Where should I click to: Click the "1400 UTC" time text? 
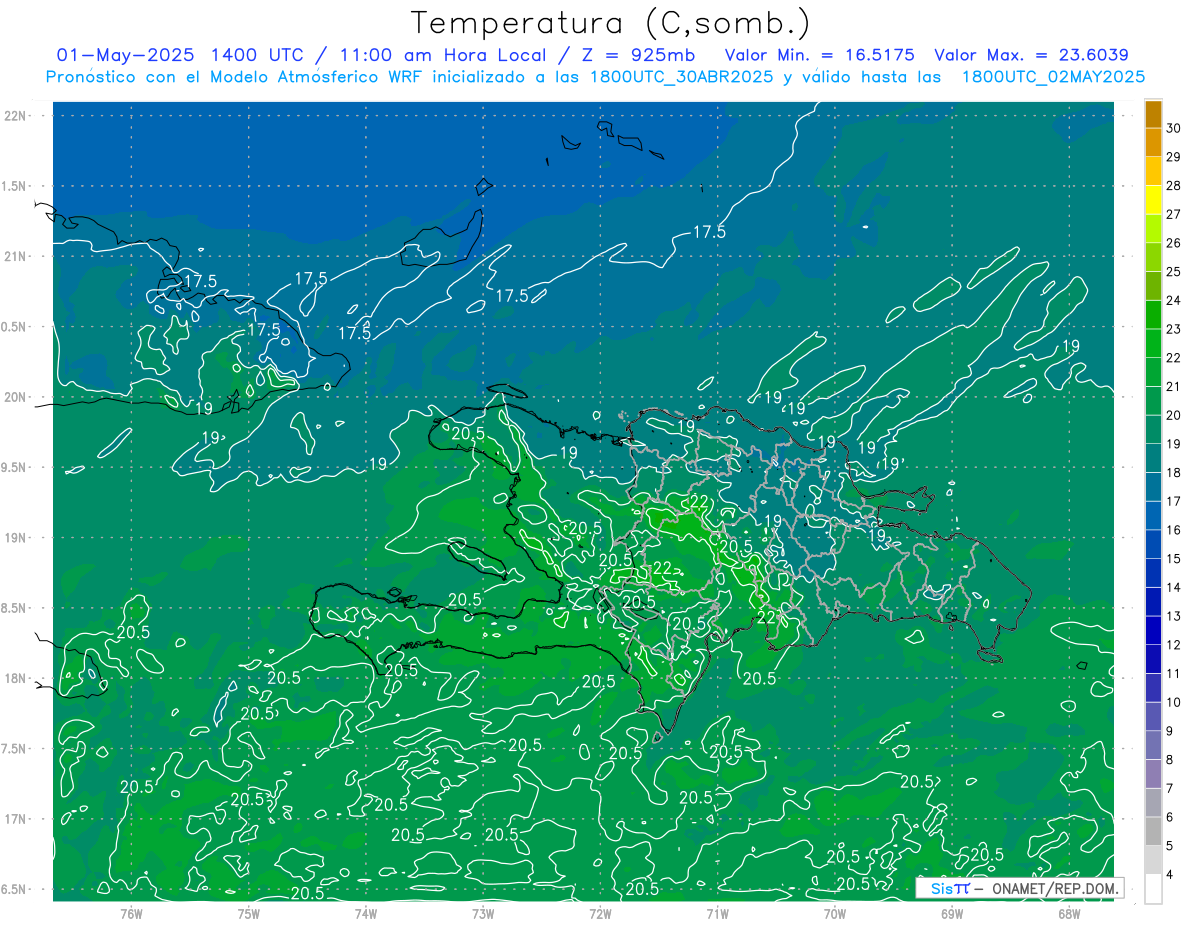coord(255,55)
